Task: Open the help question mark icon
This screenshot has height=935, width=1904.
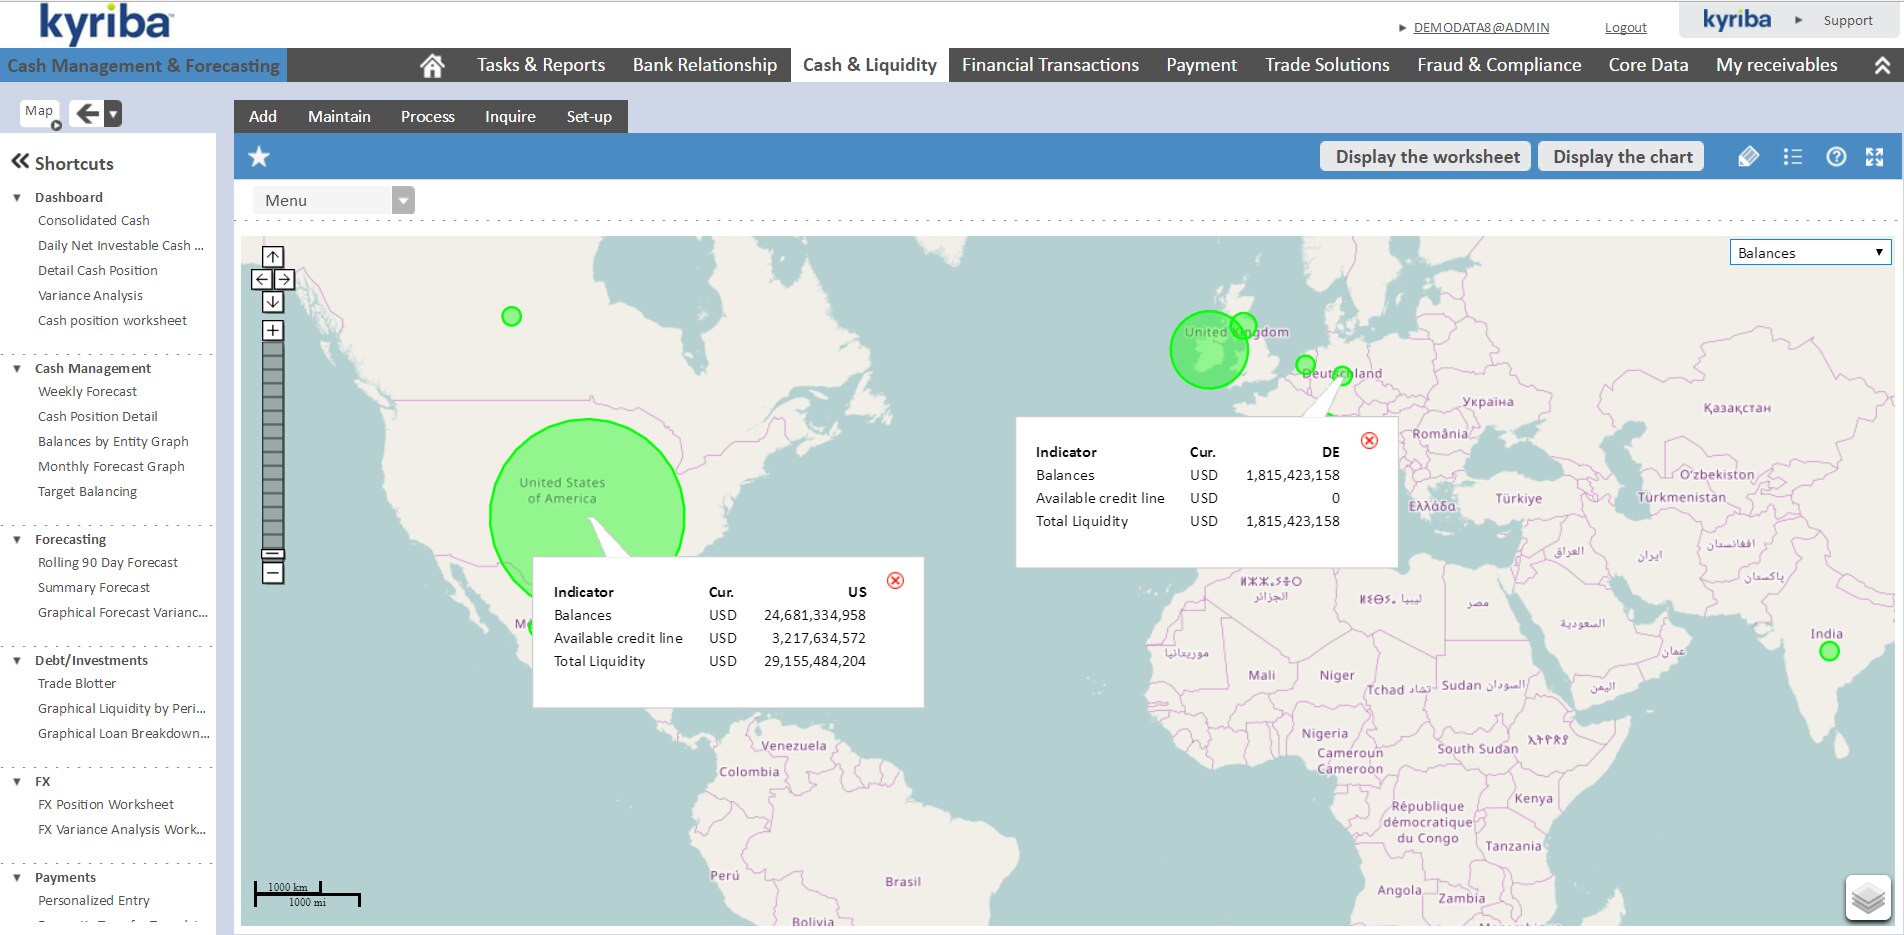Action: click(x=1836, y=157)
